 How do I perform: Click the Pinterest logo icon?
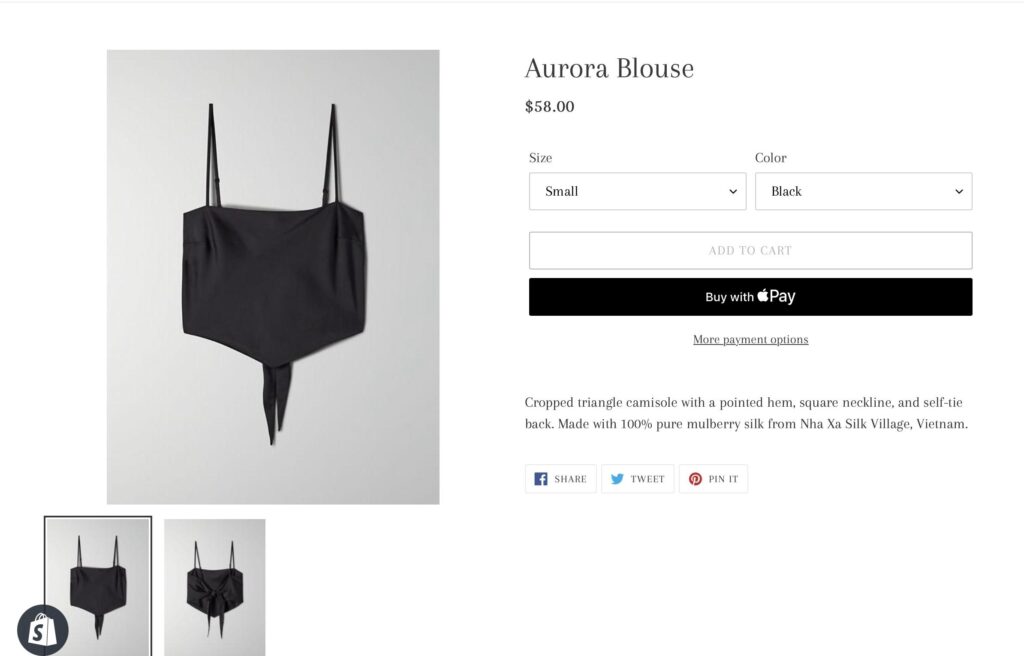coord(695,479)
